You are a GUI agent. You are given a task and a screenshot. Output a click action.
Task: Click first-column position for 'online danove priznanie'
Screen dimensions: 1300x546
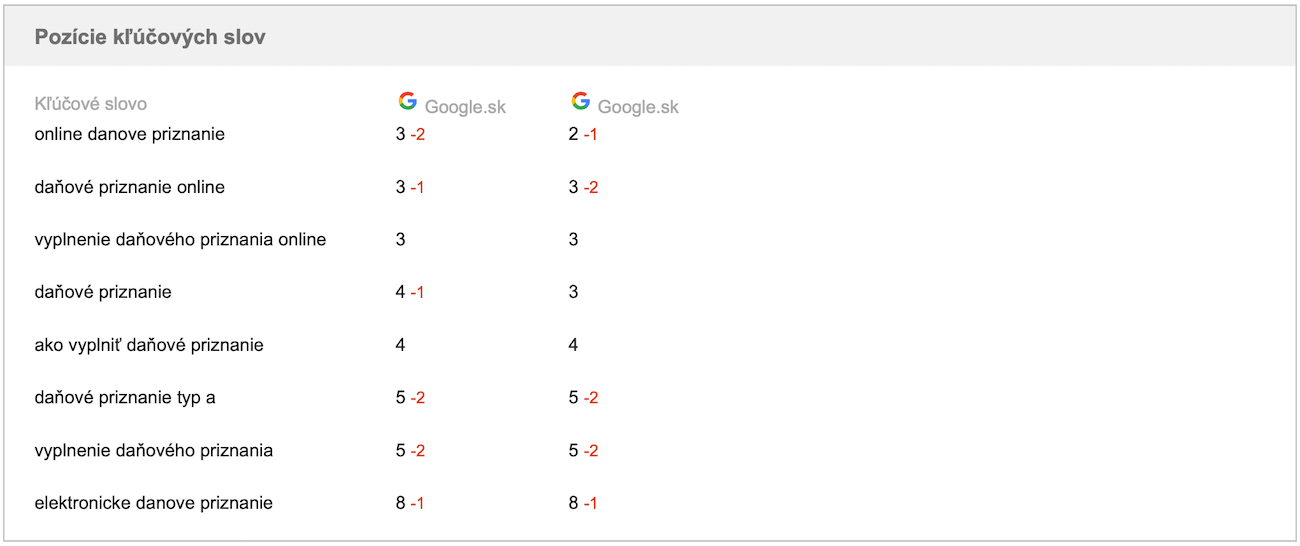coord(410,134)
